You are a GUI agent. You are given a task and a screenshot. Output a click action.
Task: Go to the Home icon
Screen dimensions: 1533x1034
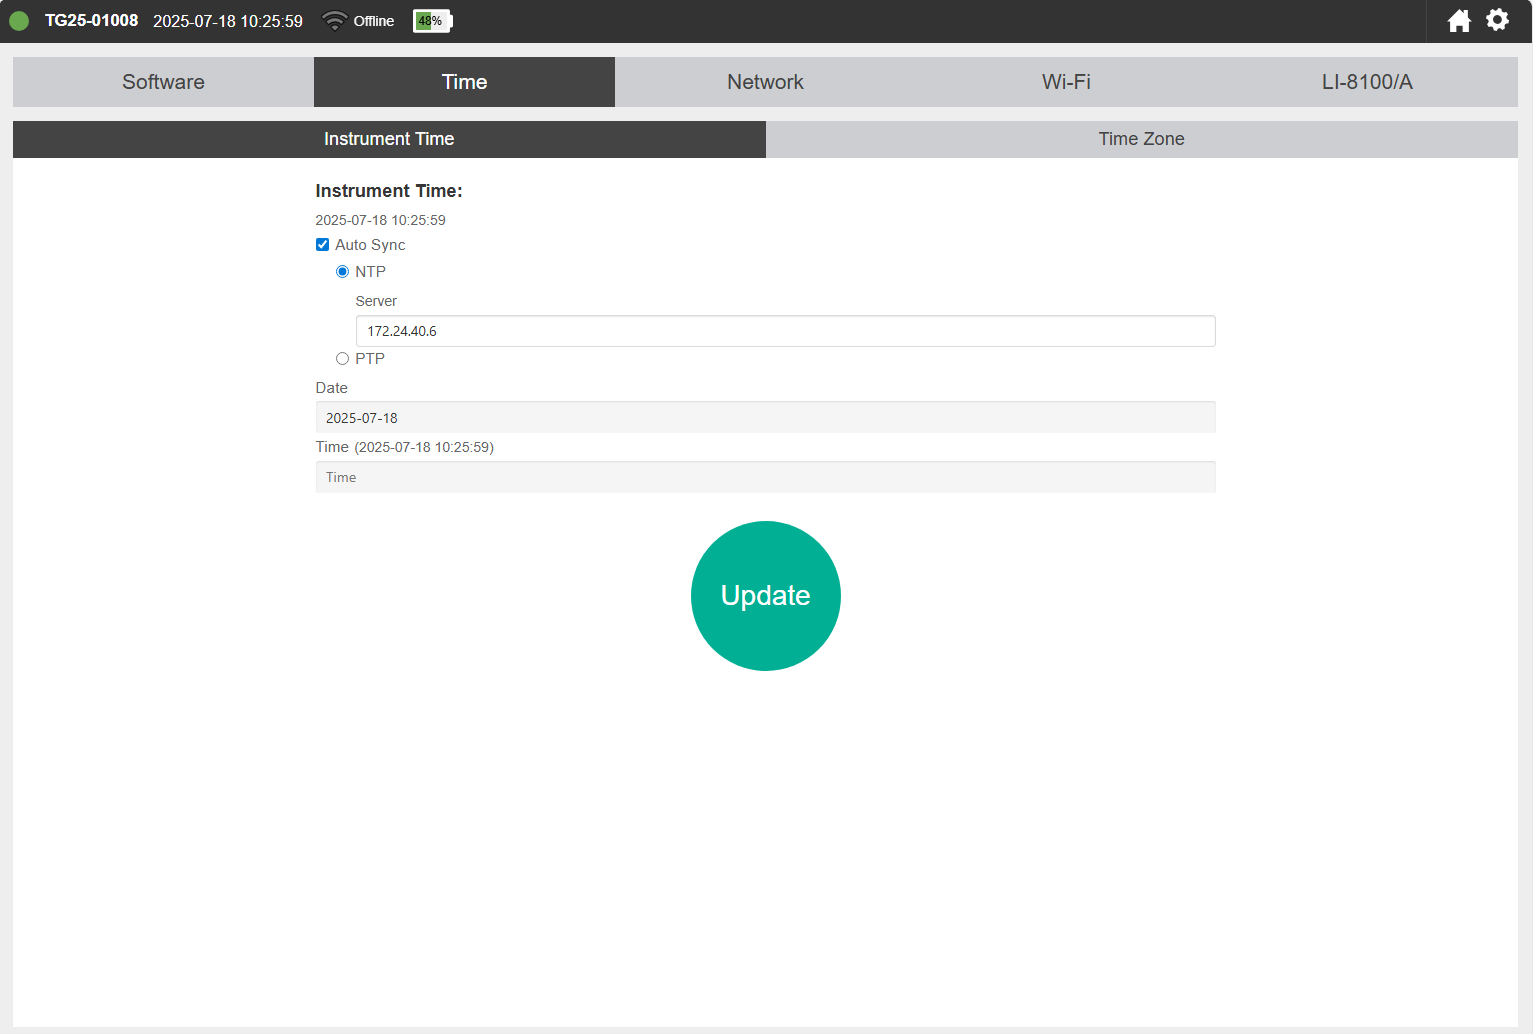pyautogui.click(x=1459, y=20)
